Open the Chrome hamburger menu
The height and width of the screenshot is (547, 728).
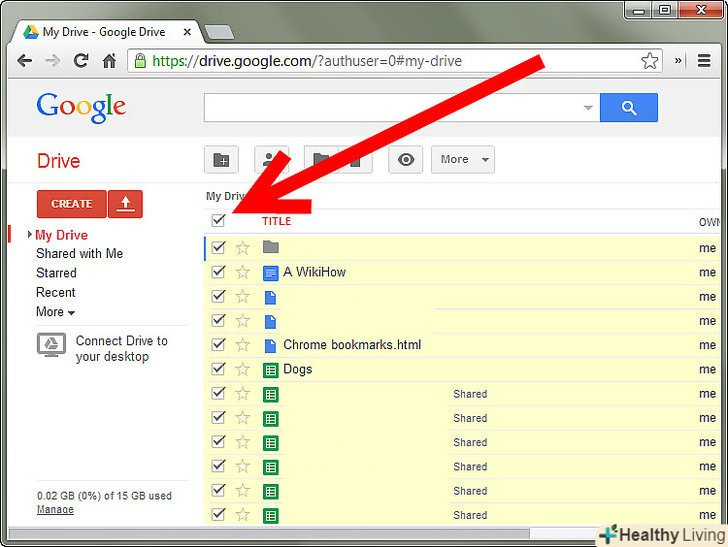point(704,60)
